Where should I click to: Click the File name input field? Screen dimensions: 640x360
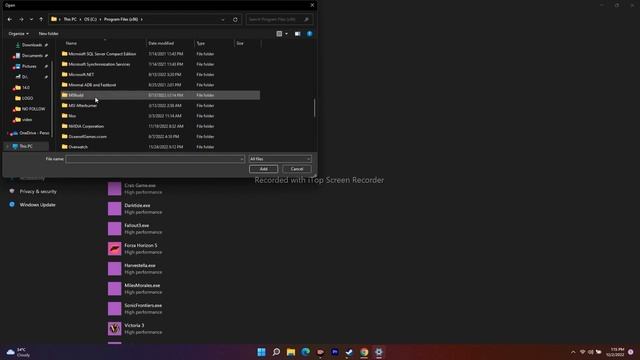(x=155, y=159)
